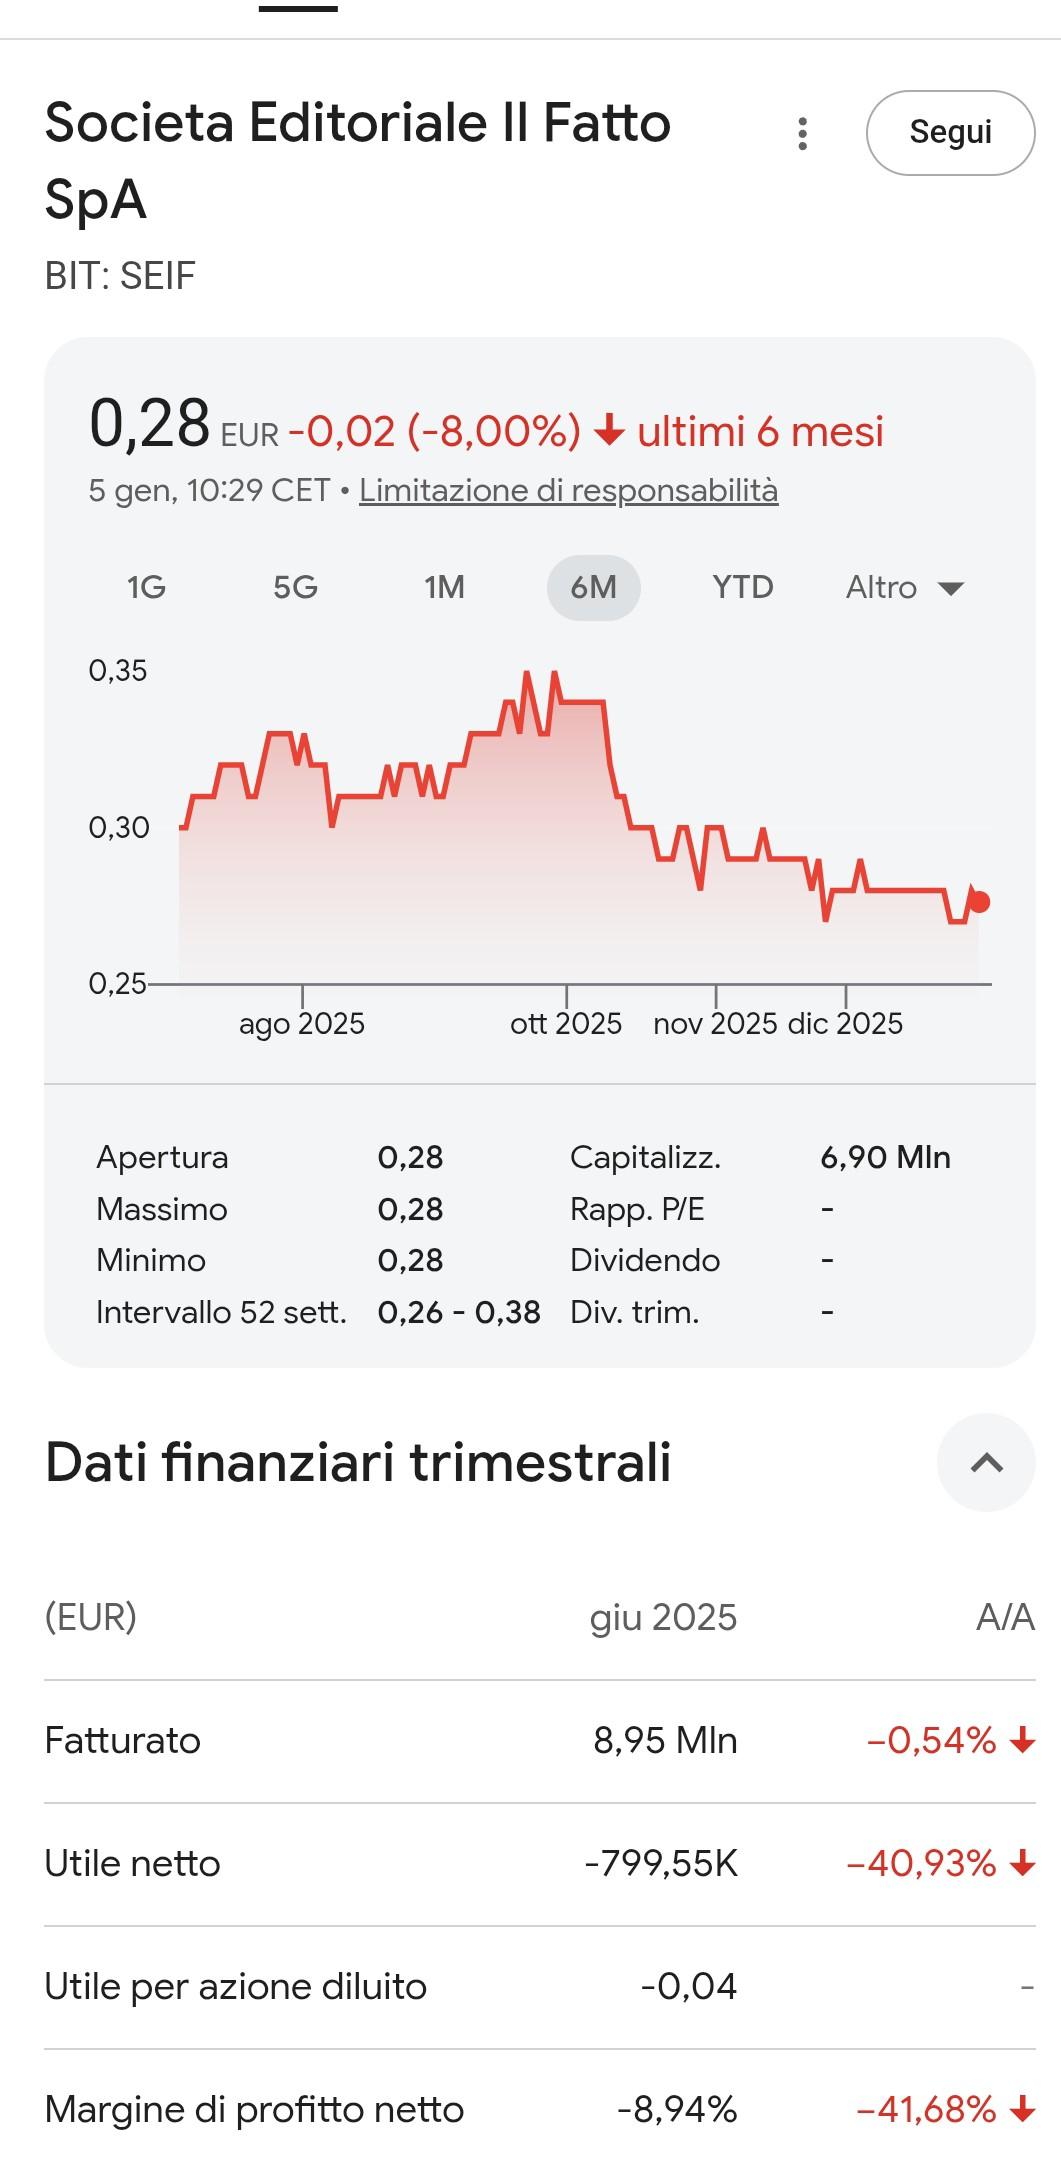1061x2163 pixels.
Task: Click the Margine di profitto netto arrow
Action: coord(1021,2110)
